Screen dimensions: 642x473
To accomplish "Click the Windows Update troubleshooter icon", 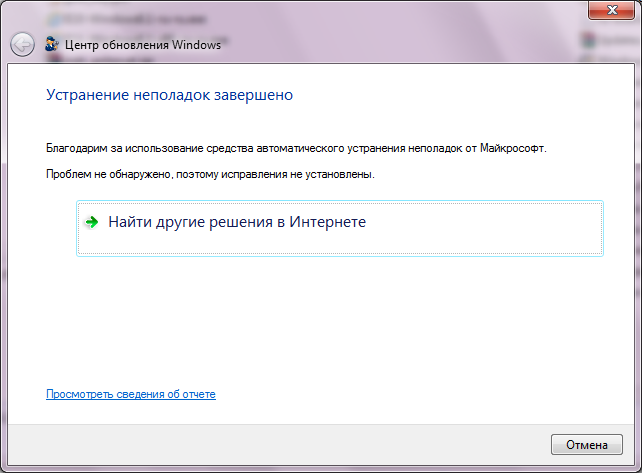I will 52,44.
